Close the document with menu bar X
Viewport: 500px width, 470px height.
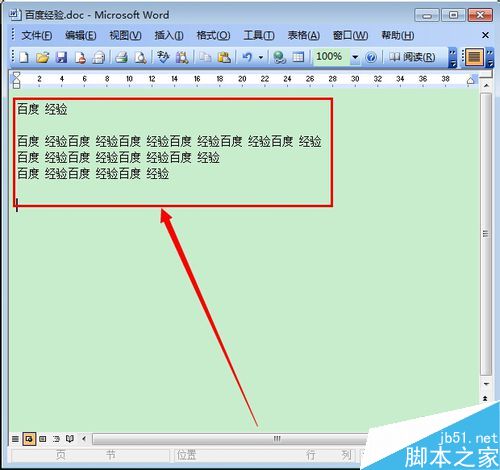(486, 35)
